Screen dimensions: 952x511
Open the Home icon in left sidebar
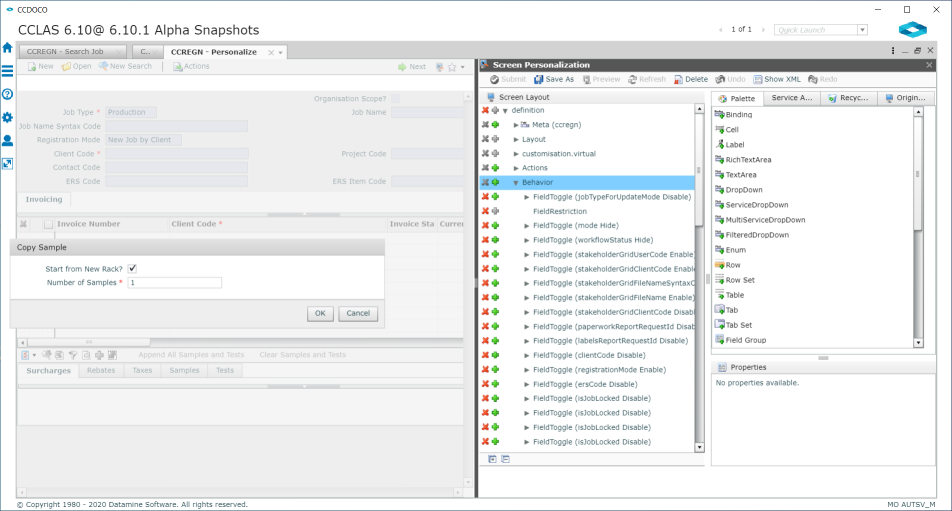pos(7,48)
